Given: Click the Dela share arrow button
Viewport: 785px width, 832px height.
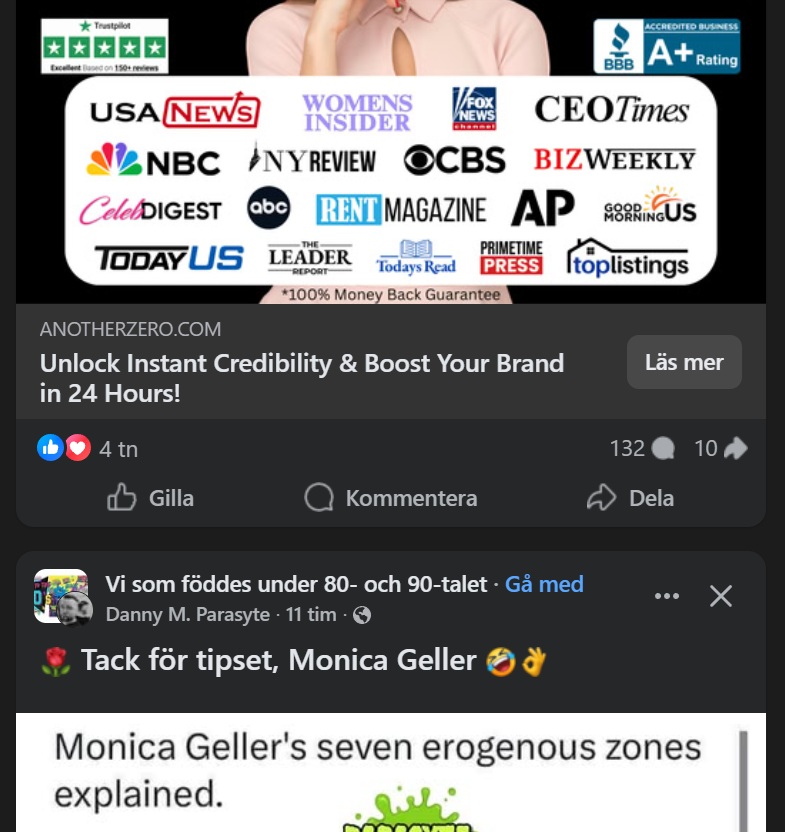Looking at the screenshot, I should pyautogui.click(x=630, y=498).
